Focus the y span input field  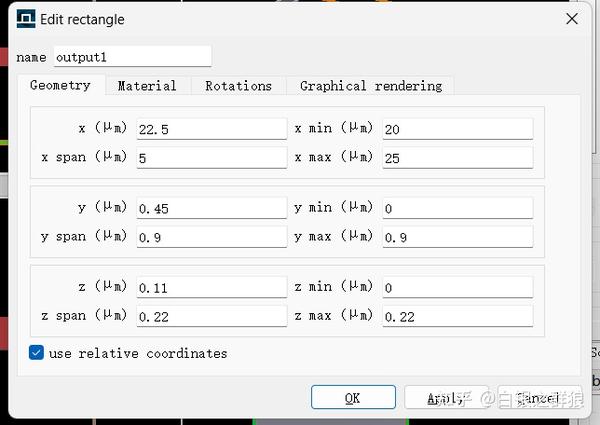pyautogui.click(x=211, y=237)
